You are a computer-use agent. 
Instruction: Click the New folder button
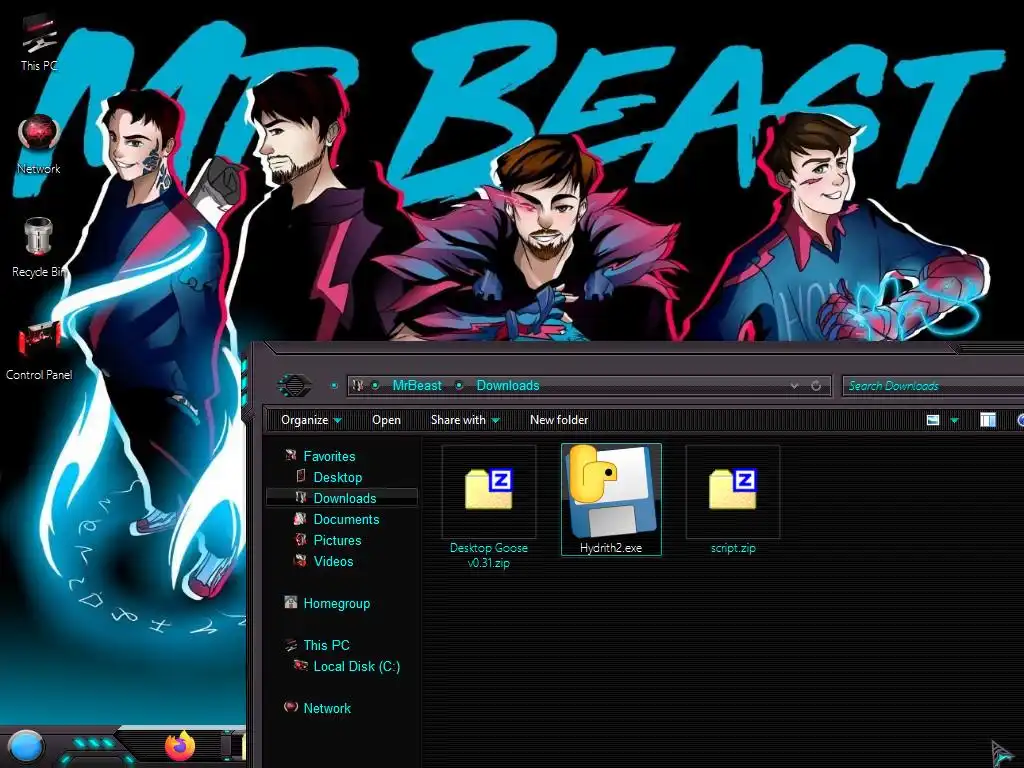click(x=559, y=420)
